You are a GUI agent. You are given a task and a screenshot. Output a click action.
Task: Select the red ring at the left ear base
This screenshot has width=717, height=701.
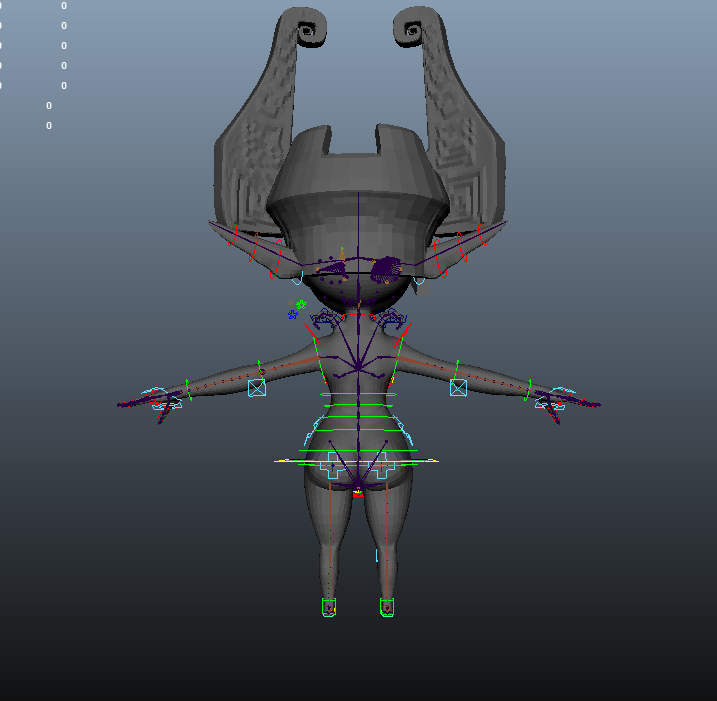tap(276, 259)
